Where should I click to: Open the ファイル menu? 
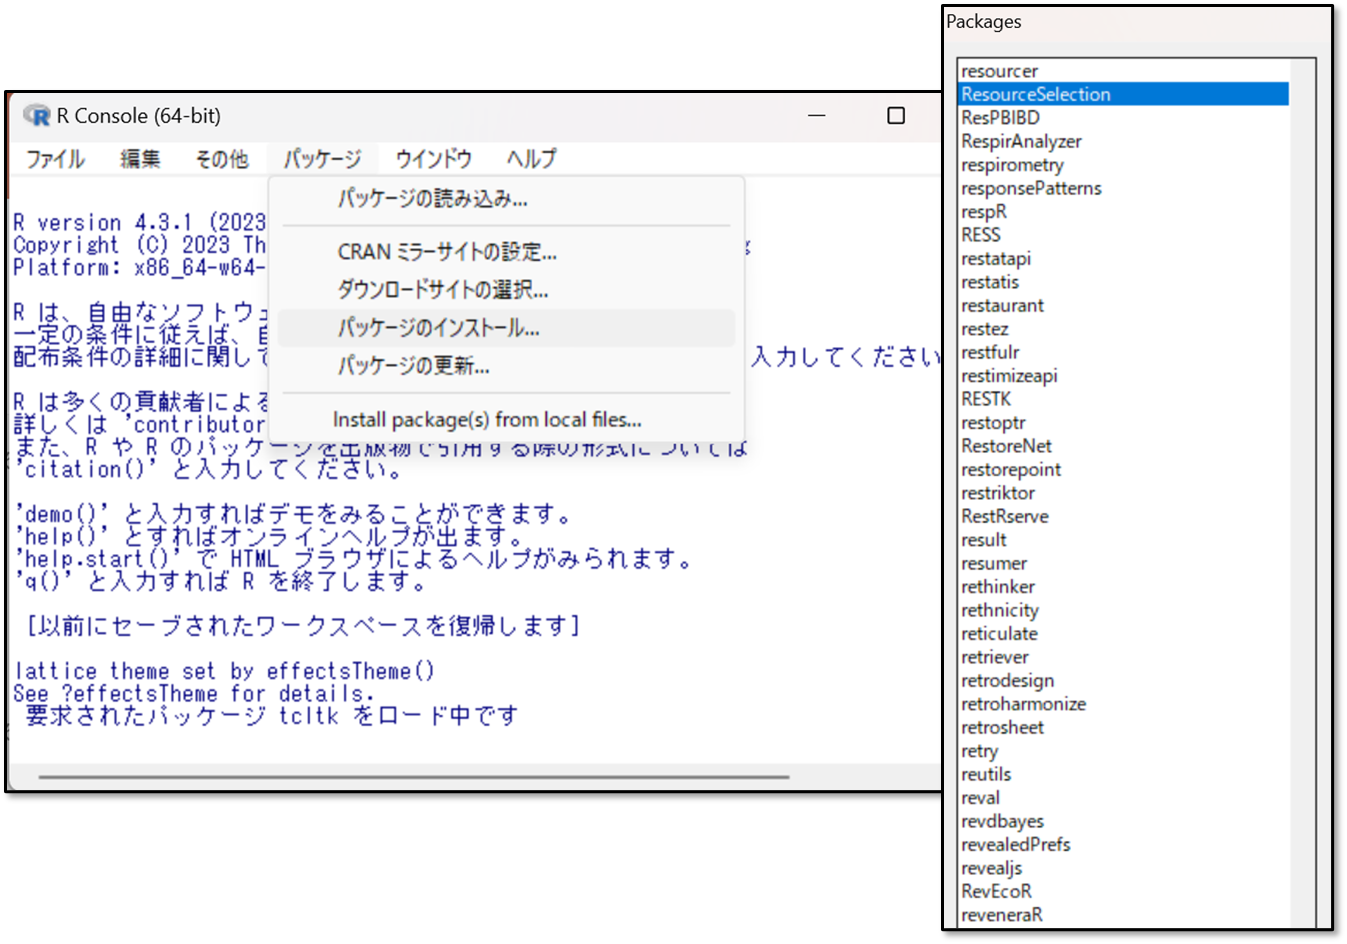tap(55, 159)
